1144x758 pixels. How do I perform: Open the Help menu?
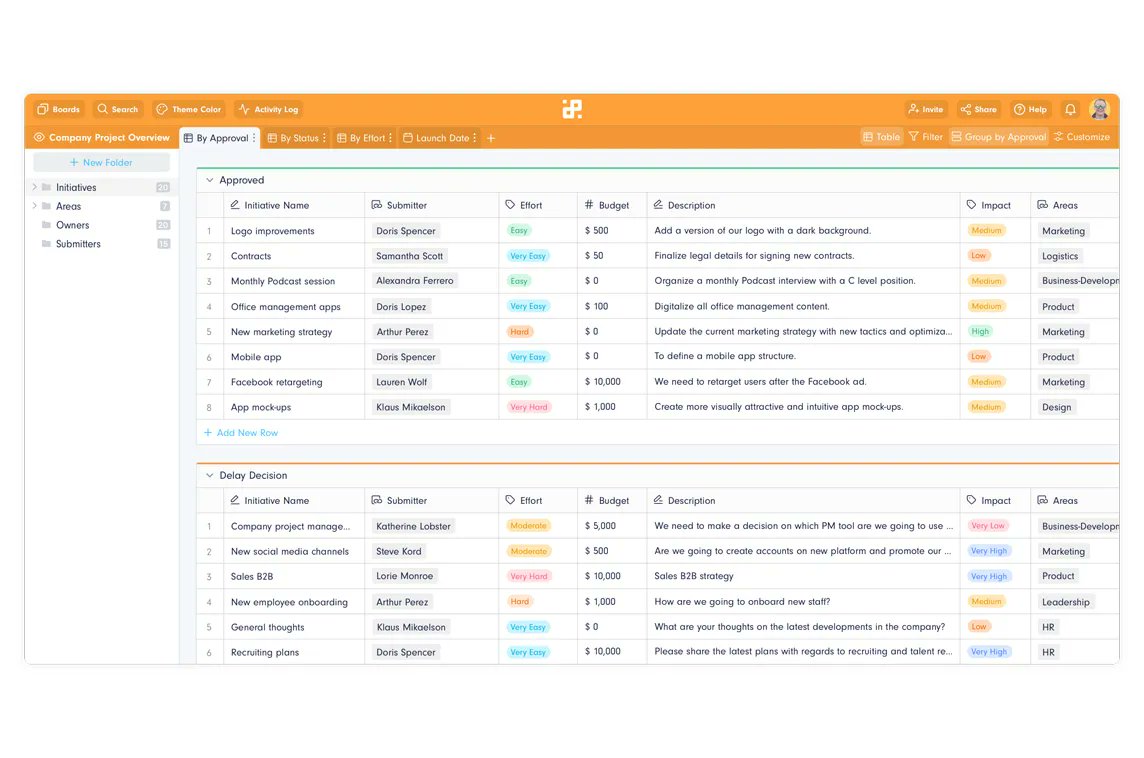point(1030,109)
